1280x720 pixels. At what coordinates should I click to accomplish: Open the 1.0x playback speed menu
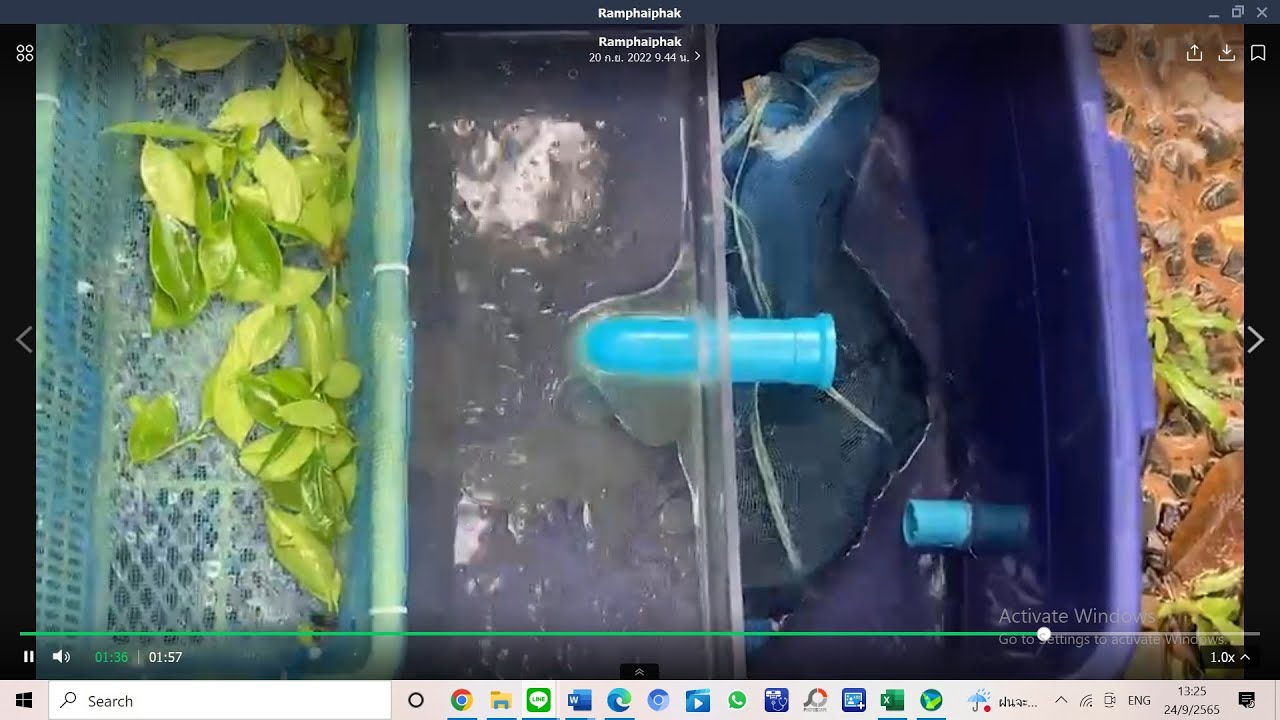click(1230, 657)
